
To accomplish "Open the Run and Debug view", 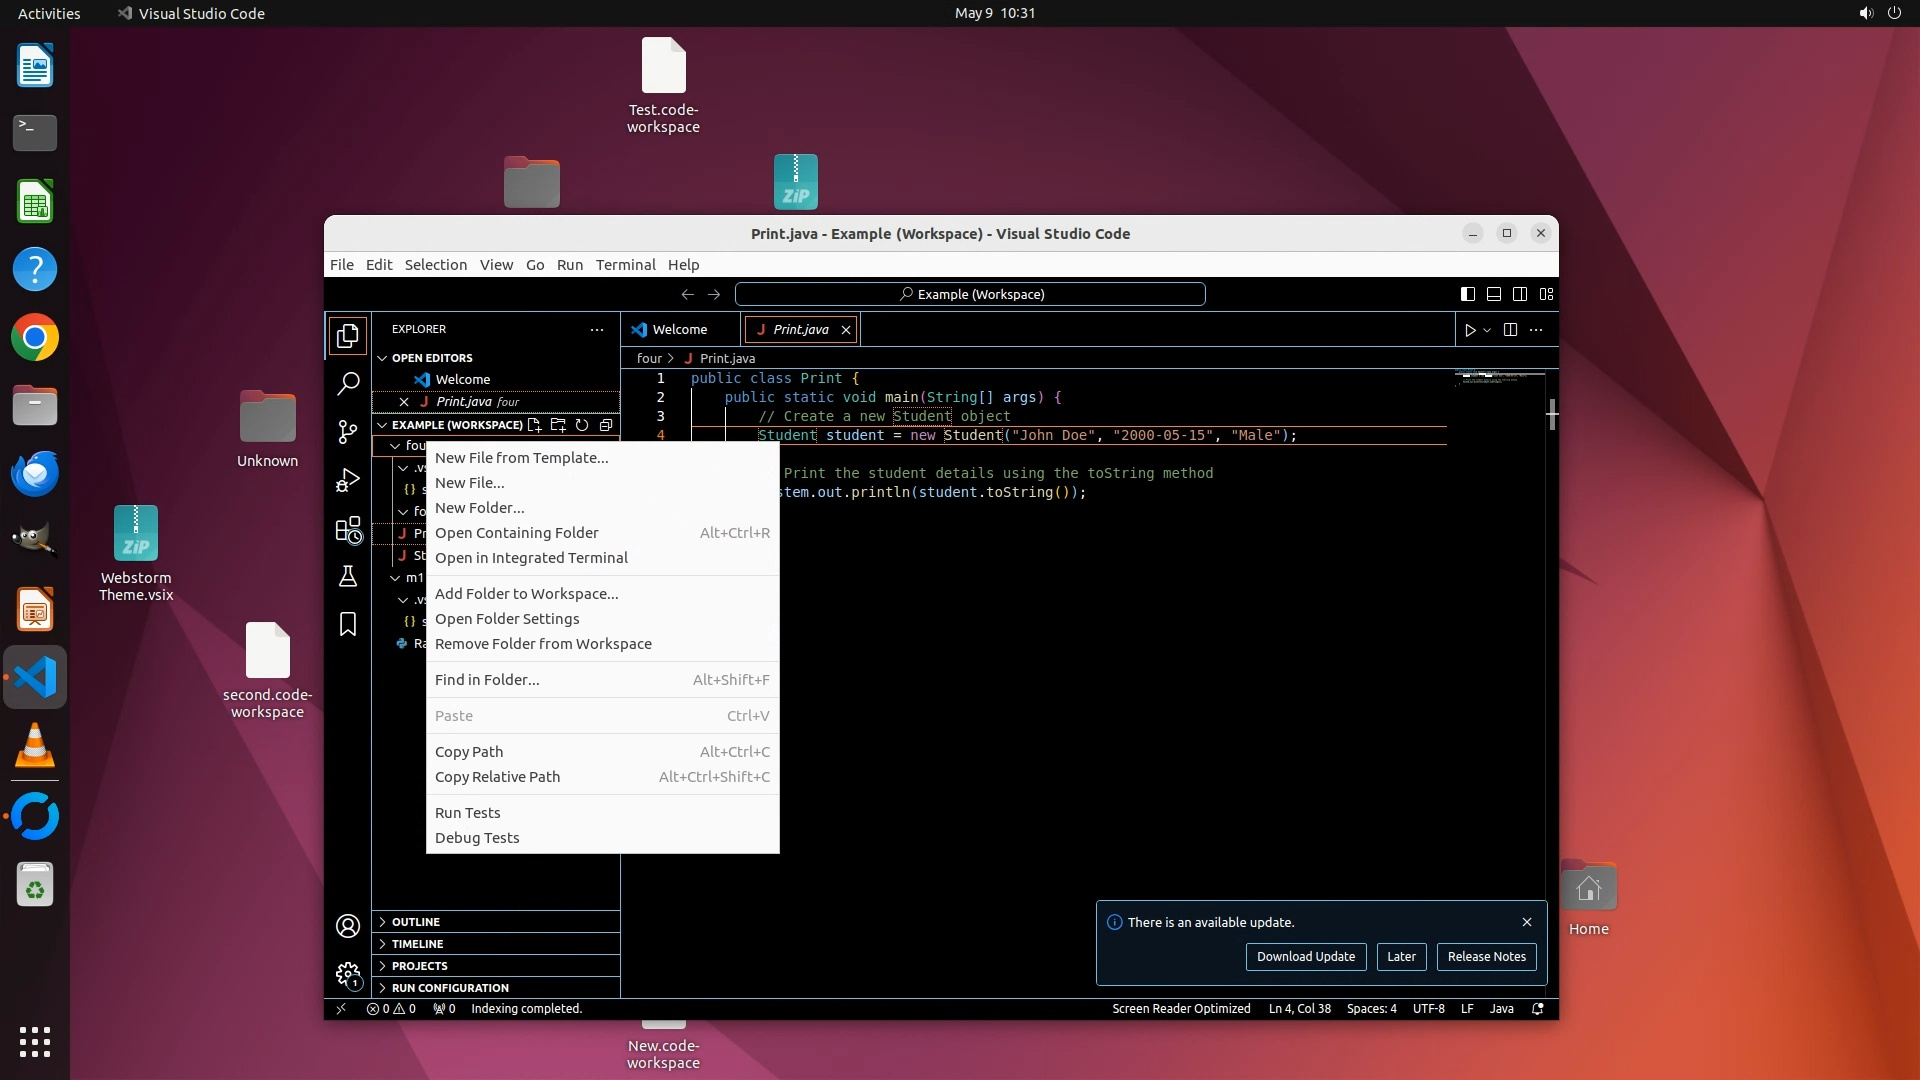I will (348, 481).
